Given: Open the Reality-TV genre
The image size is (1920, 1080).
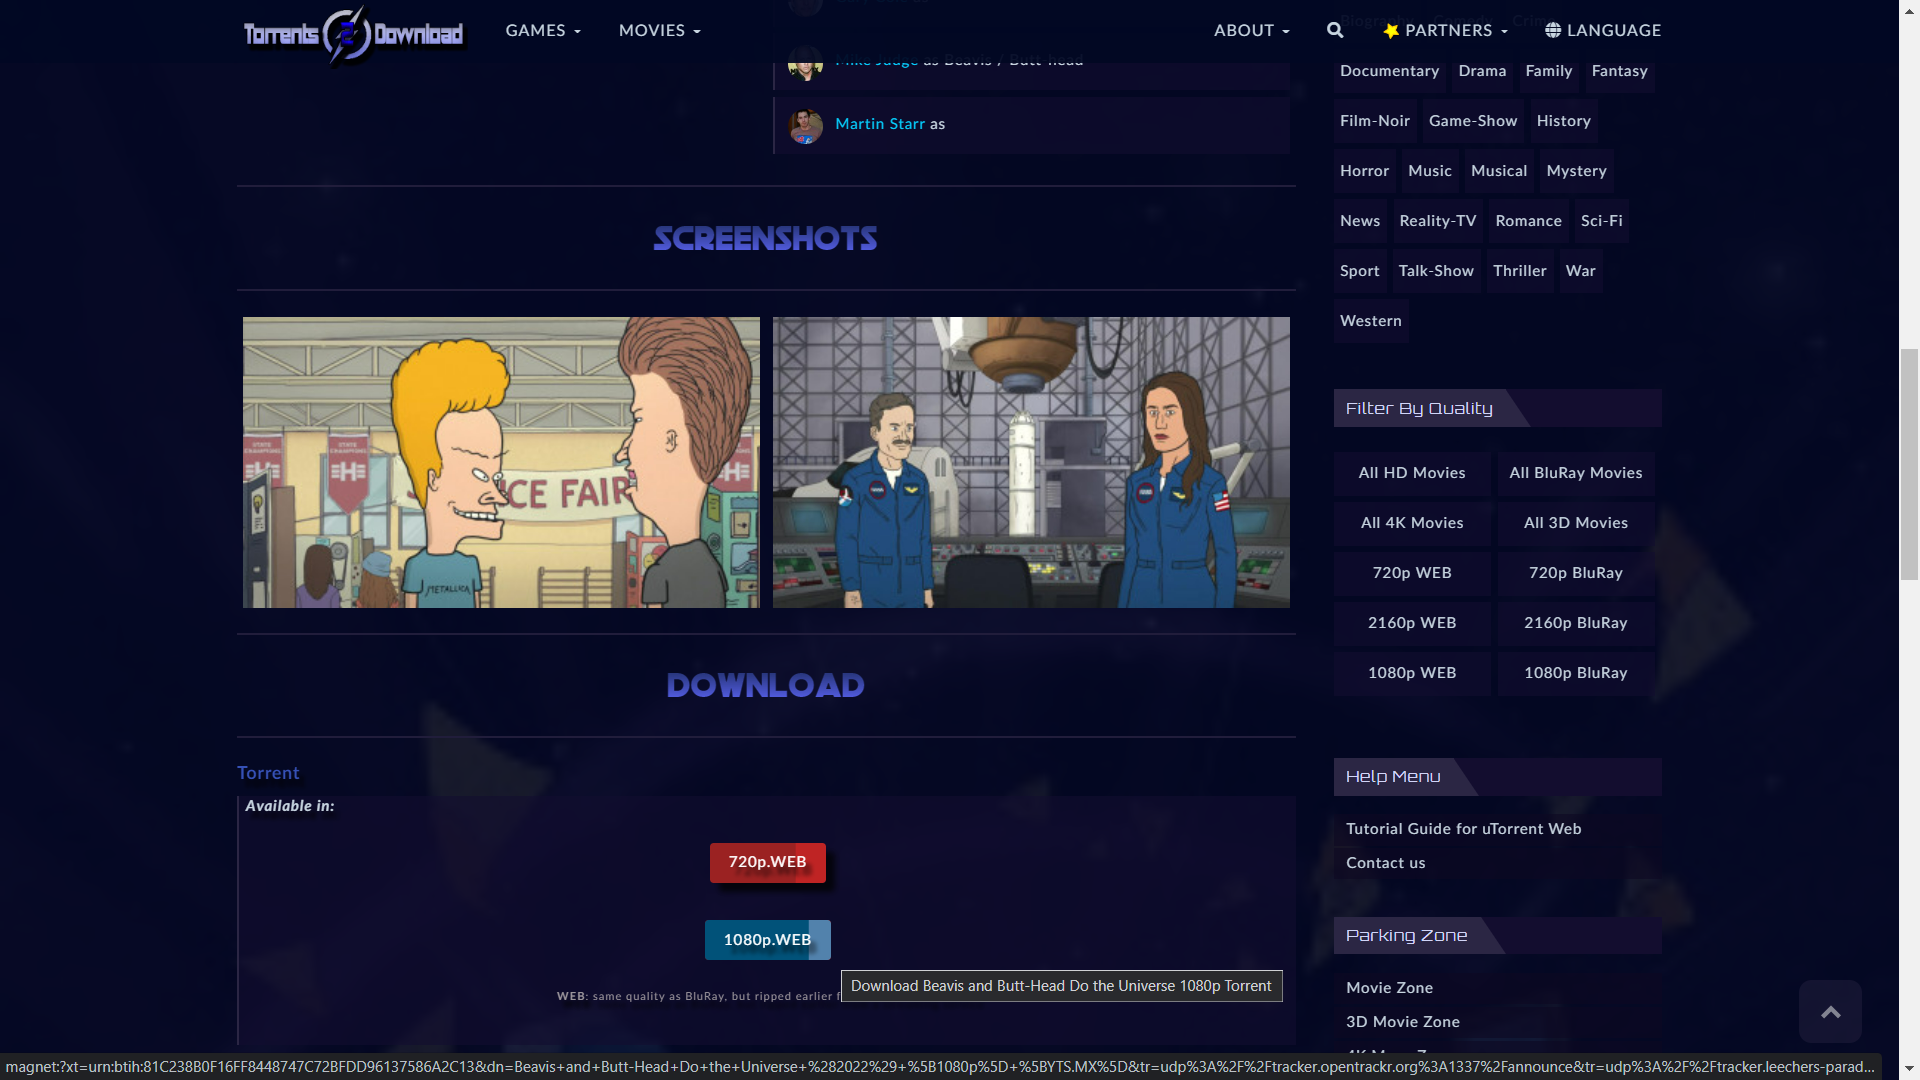Looking at the screenshot, I should 1438,221.
